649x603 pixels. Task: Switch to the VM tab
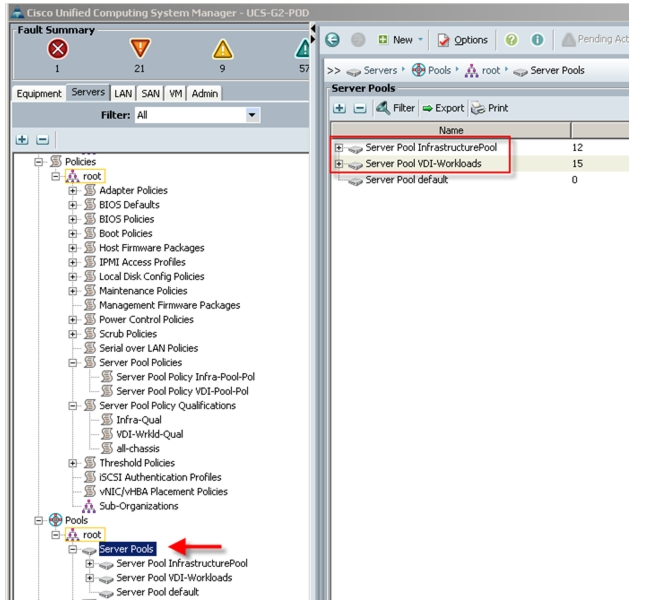(x=175, y=94)
